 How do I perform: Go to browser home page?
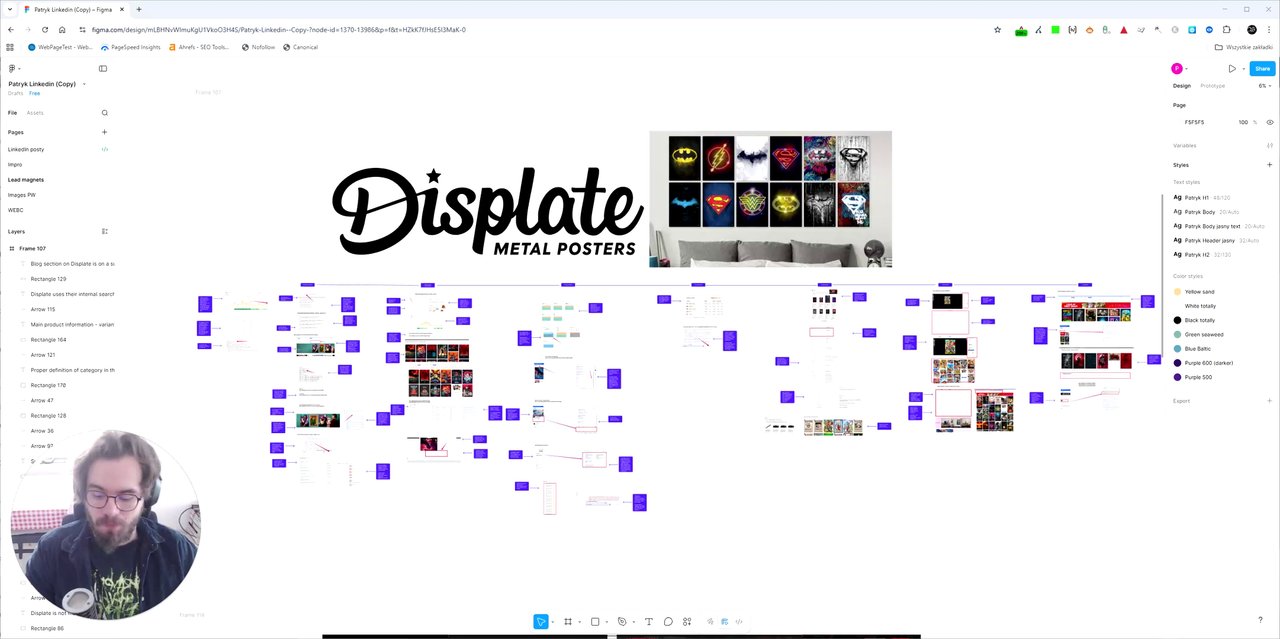point(62,30)
